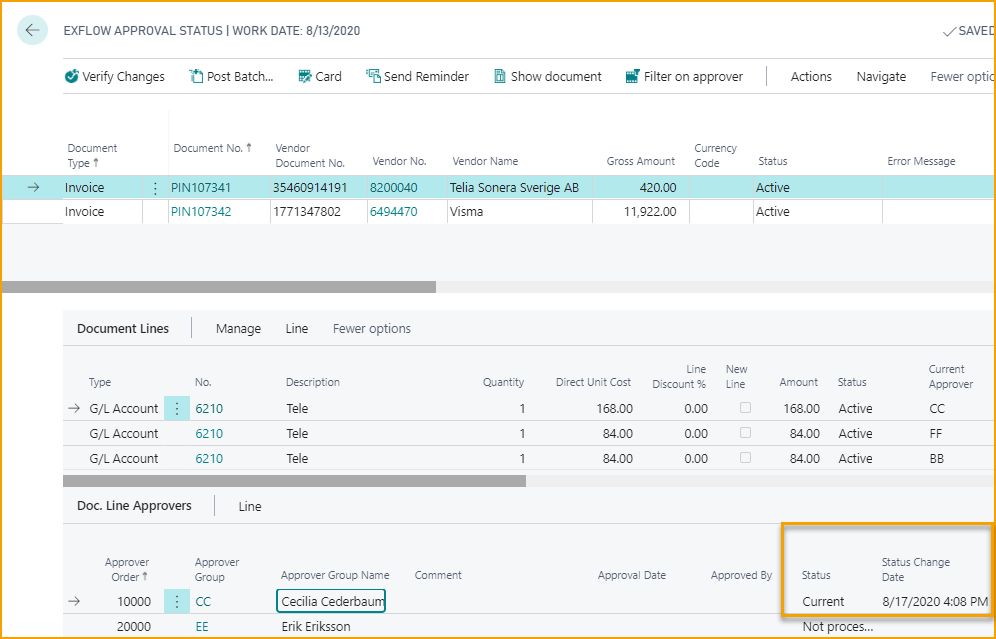Screen dimensions: 996x639
Task: Open the Navigate dropdown menu
Action: coord(881,77)
